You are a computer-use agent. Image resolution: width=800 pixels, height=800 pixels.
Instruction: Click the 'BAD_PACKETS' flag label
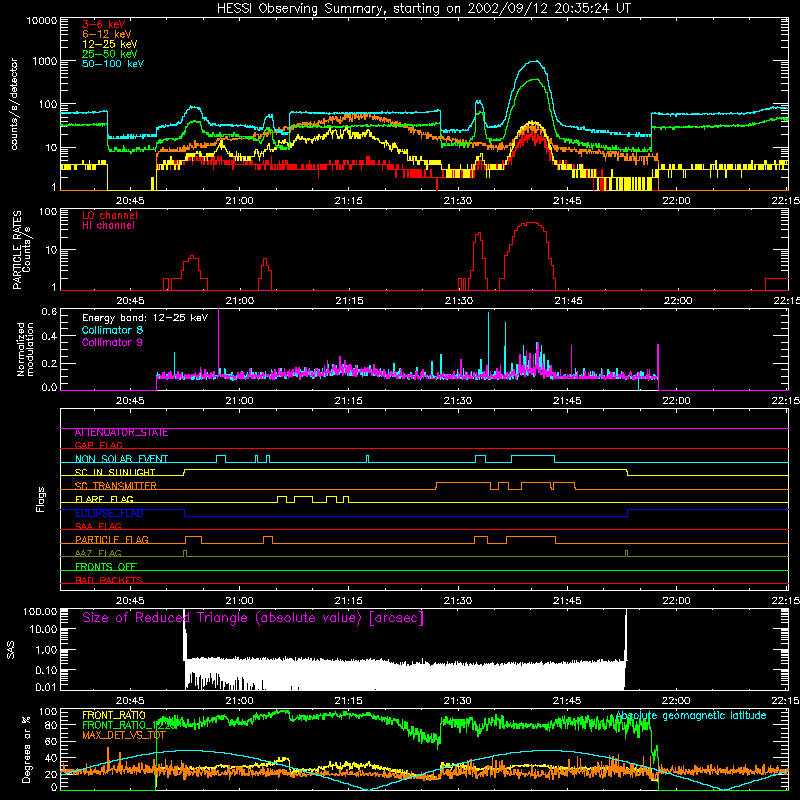[x=109, y=580]
